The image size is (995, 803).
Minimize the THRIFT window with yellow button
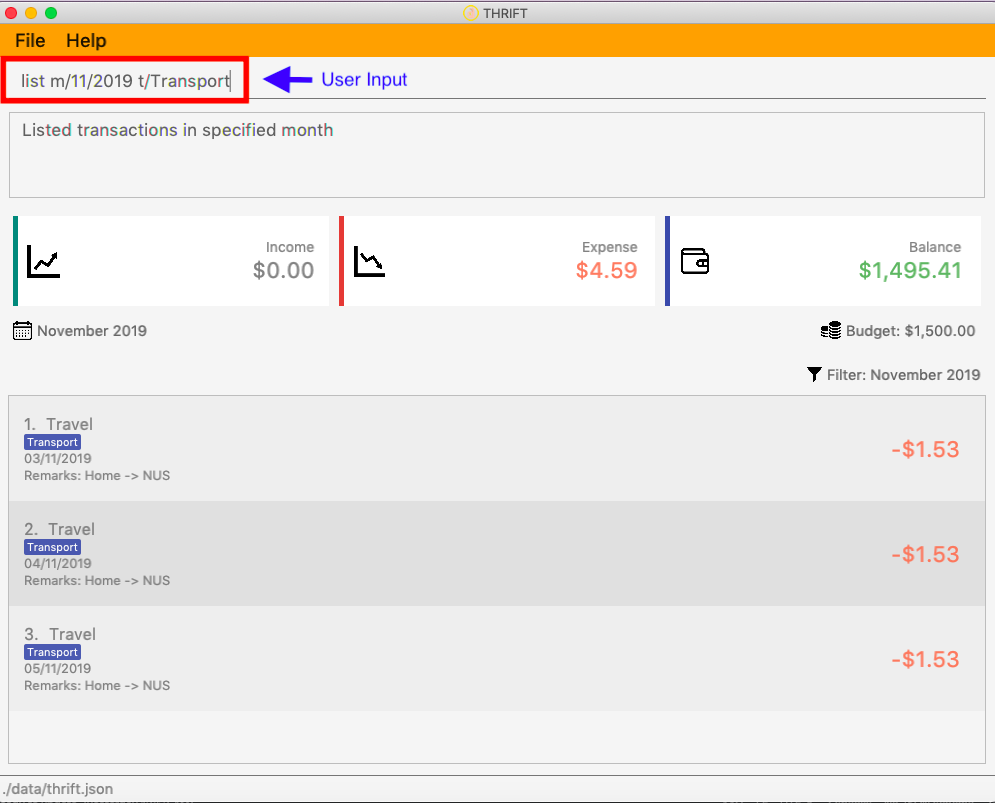31,13
